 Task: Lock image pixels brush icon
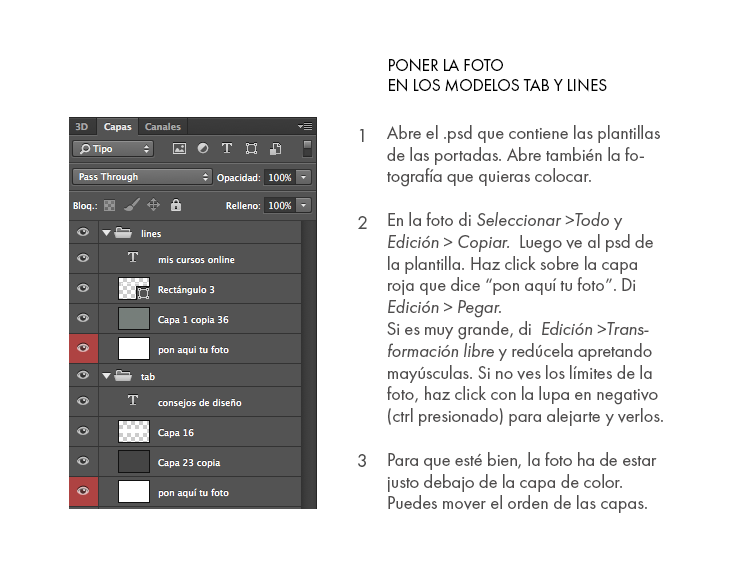pos(132,205)
